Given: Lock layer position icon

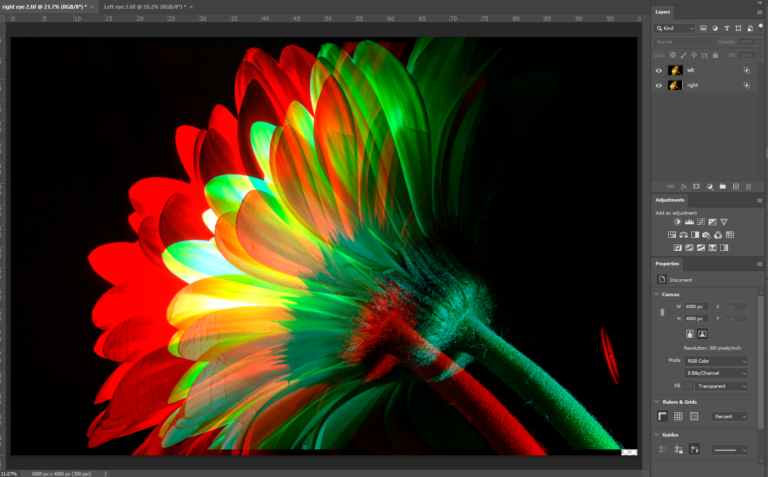Looking at the screenshot, I should (x=694, y=55).
